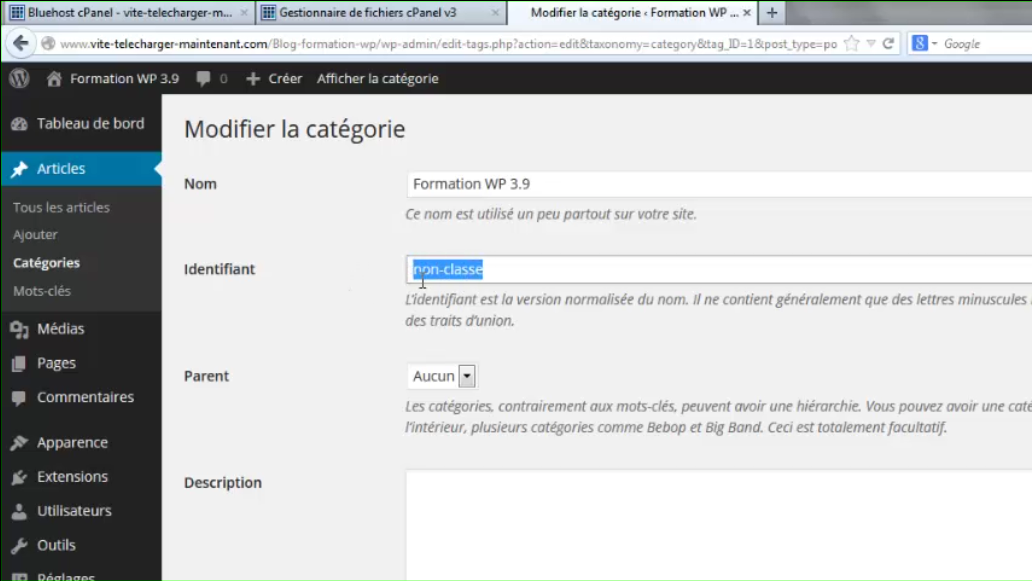The height and width of the screenshot is (581, 1032).
Task: Click the Formation WP 3.9 site name
Action: [124, 79]
